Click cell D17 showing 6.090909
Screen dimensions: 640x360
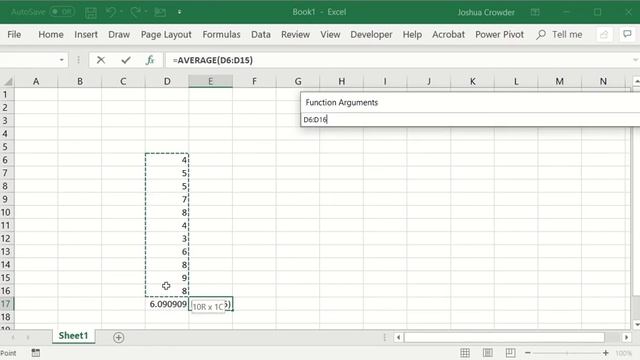click(167, 304)
